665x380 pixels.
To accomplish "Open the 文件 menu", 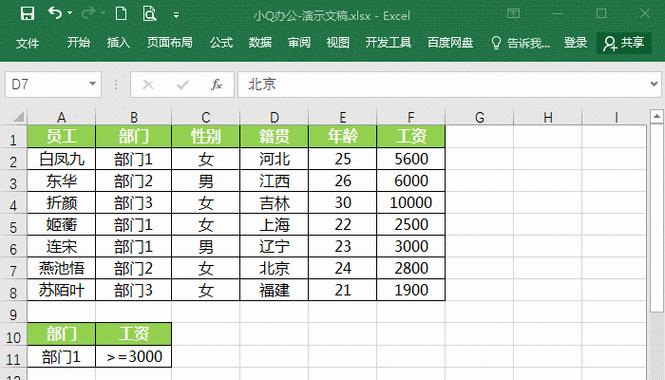I will click(28, 43).
